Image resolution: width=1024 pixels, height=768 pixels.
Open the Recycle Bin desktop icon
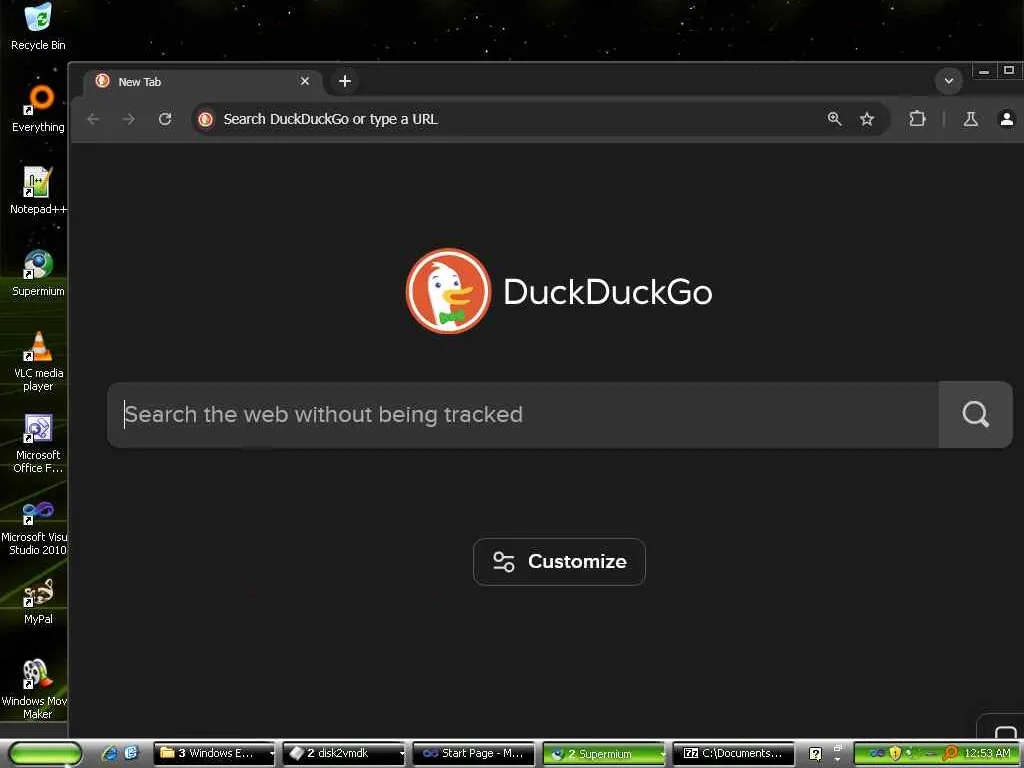tap(38, 26)
